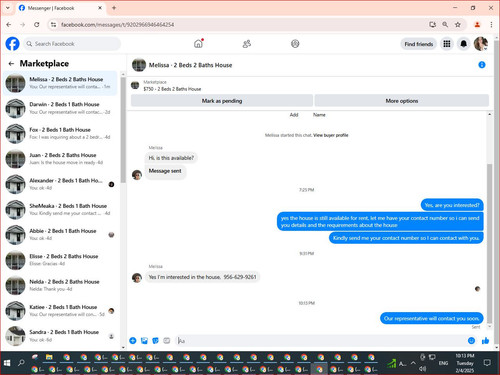Go back using the Marketplace back arrow
The width and height of the screenshot is (500, 375).
coord(11,63)
